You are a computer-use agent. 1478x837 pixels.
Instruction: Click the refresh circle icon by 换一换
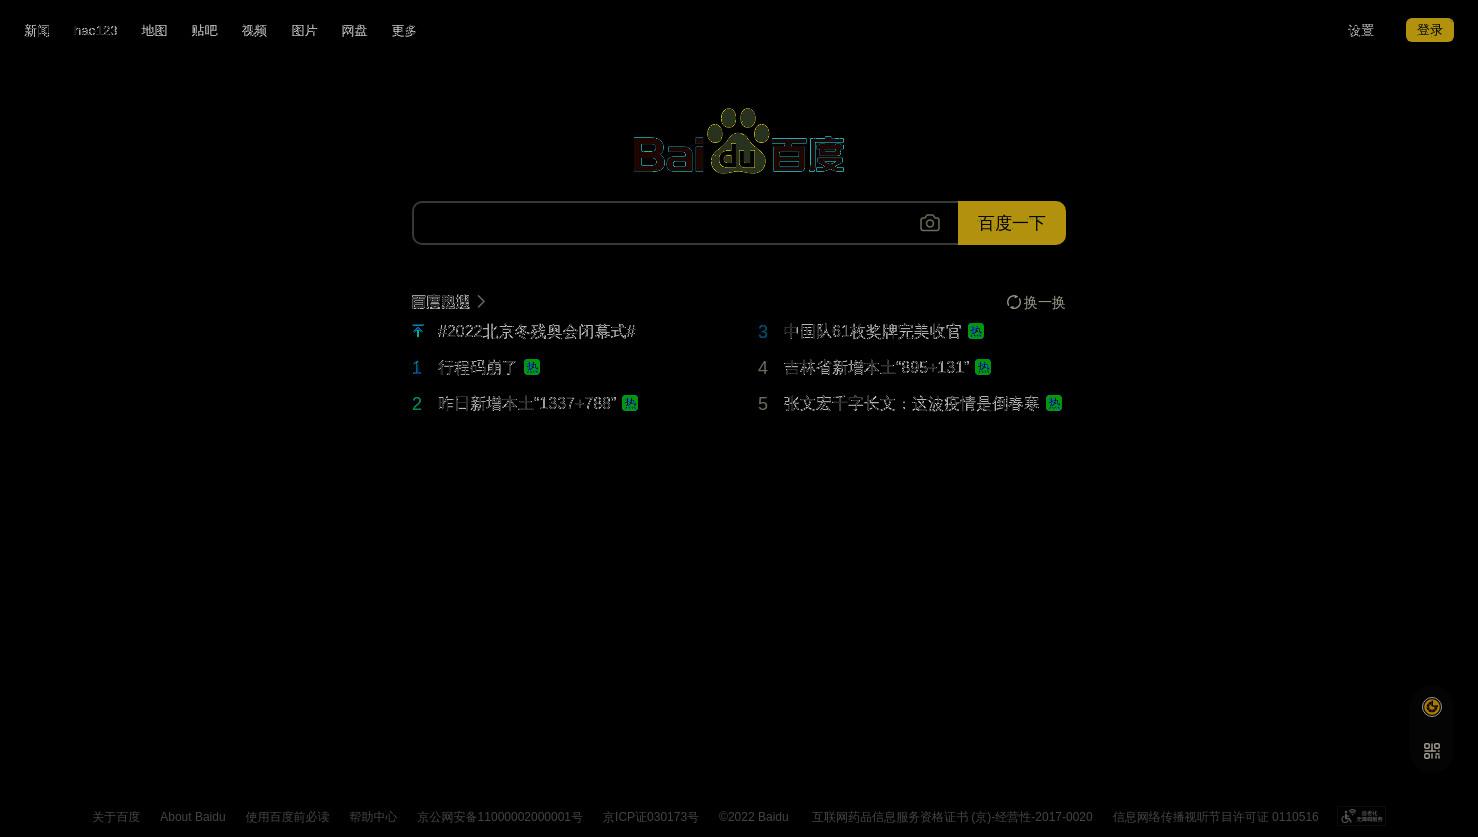[x=1014, y=302]
